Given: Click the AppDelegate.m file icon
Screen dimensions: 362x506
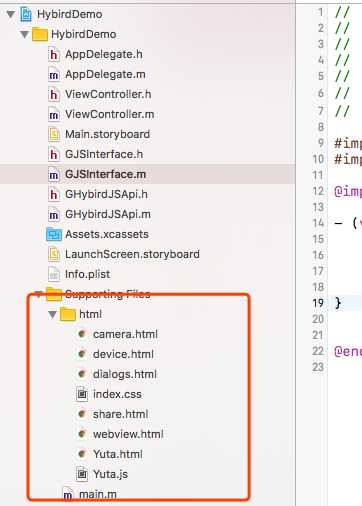Looking at the screenshot, I should tap(54, 74).
